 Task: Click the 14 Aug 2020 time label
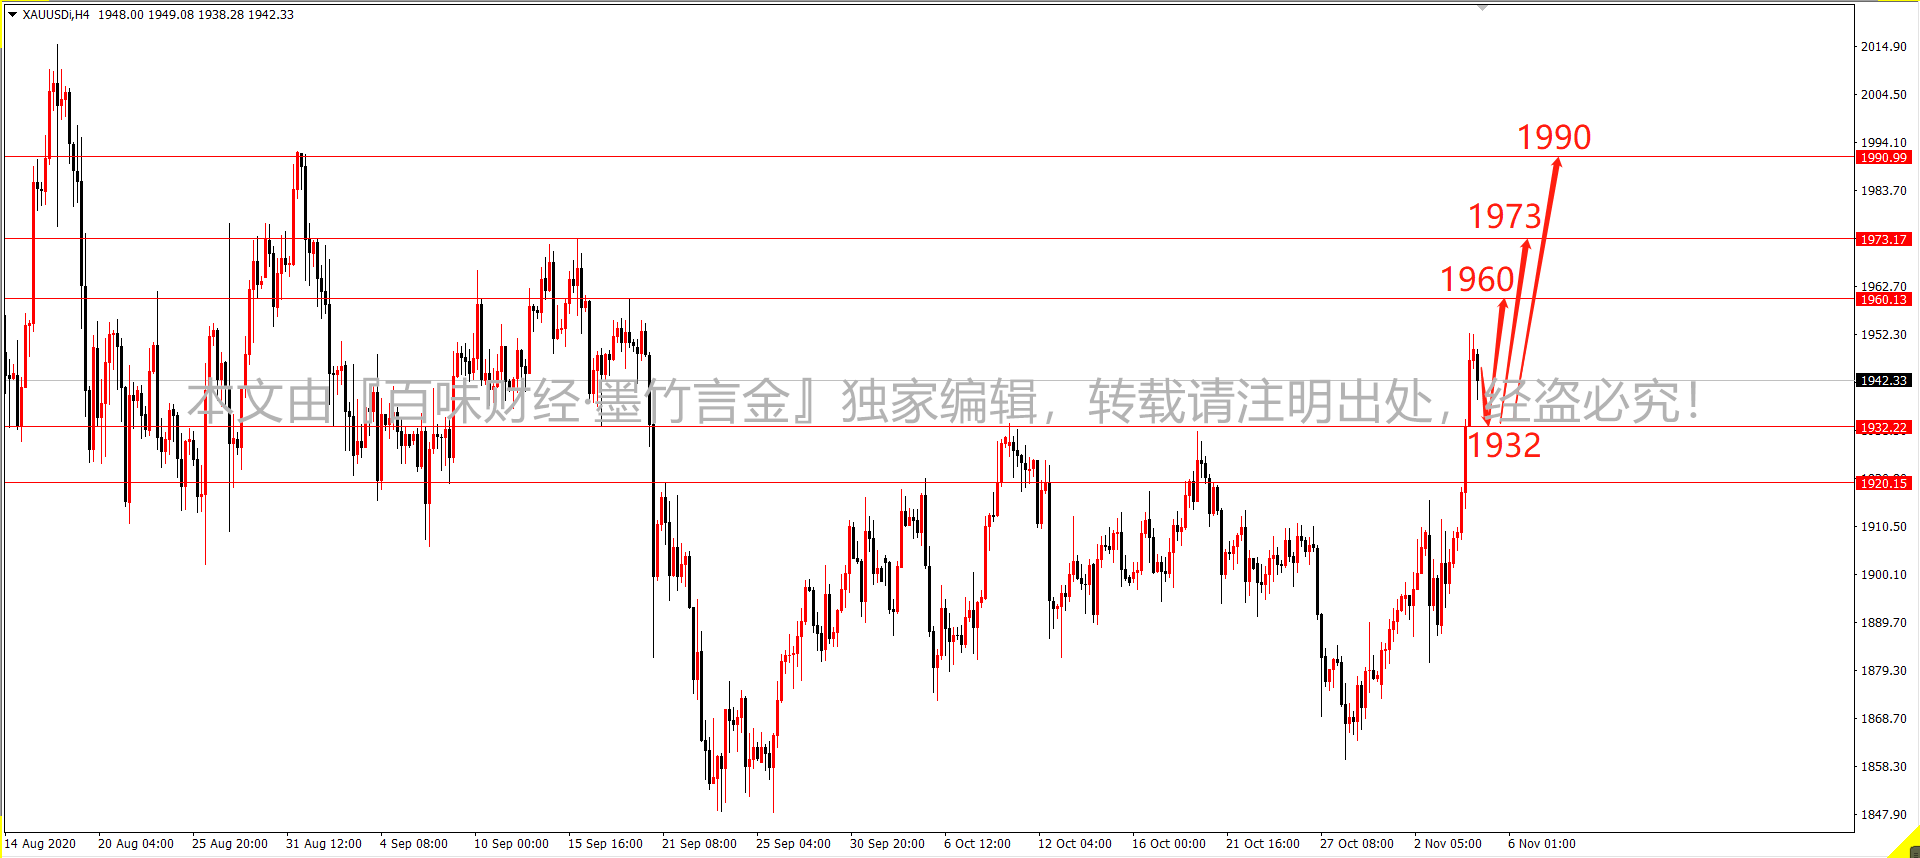[40, 844]
